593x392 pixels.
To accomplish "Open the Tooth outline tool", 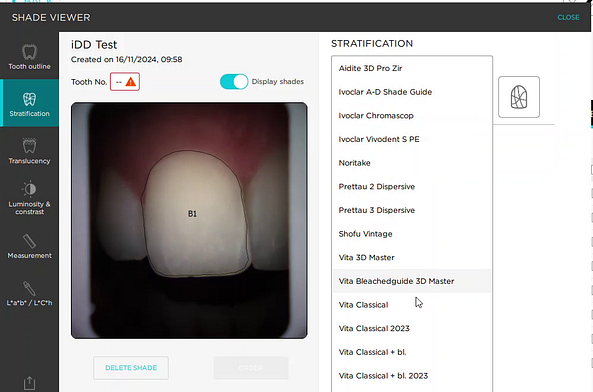I will pyautogui.click(x=29, y=57).
